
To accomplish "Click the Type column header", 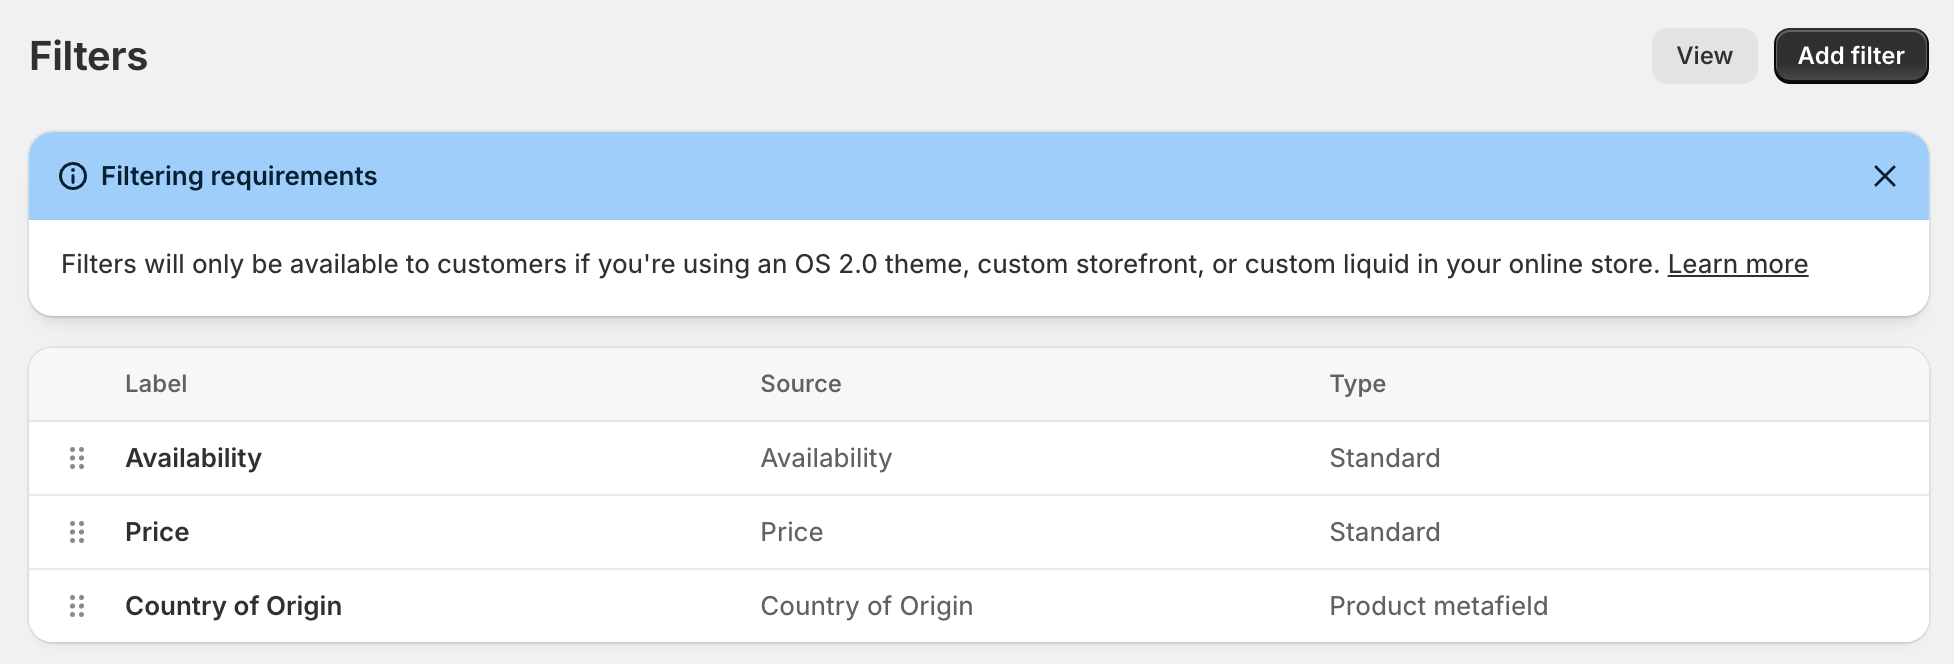I will [x=1357, y=384].
